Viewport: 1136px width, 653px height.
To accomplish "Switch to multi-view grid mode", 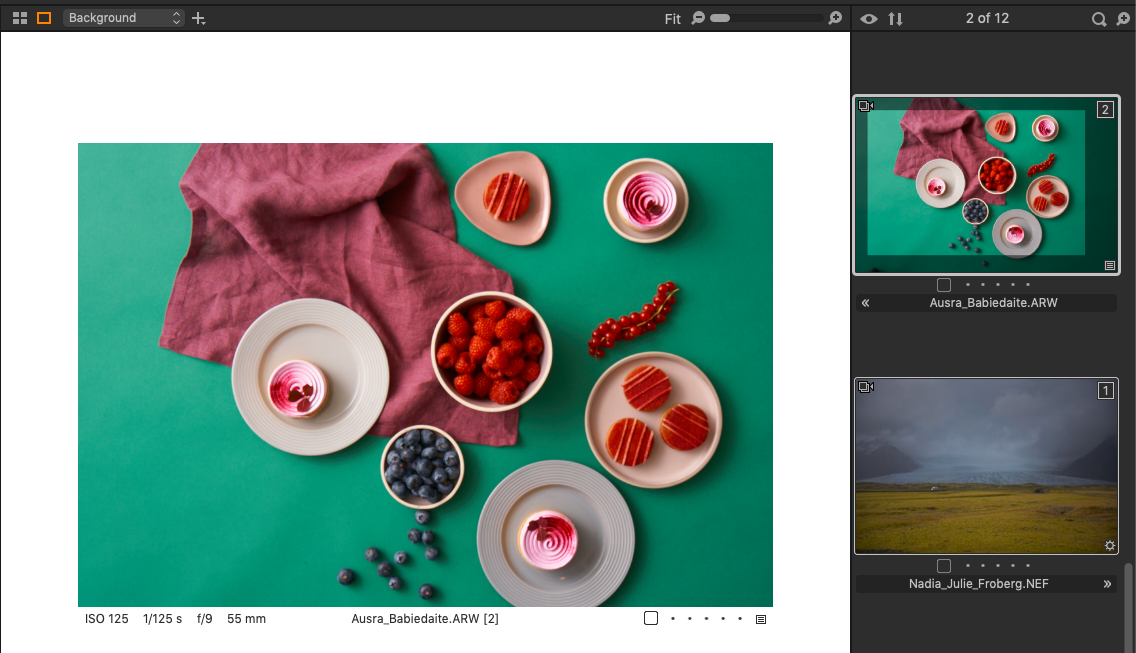I will [20, 18].
